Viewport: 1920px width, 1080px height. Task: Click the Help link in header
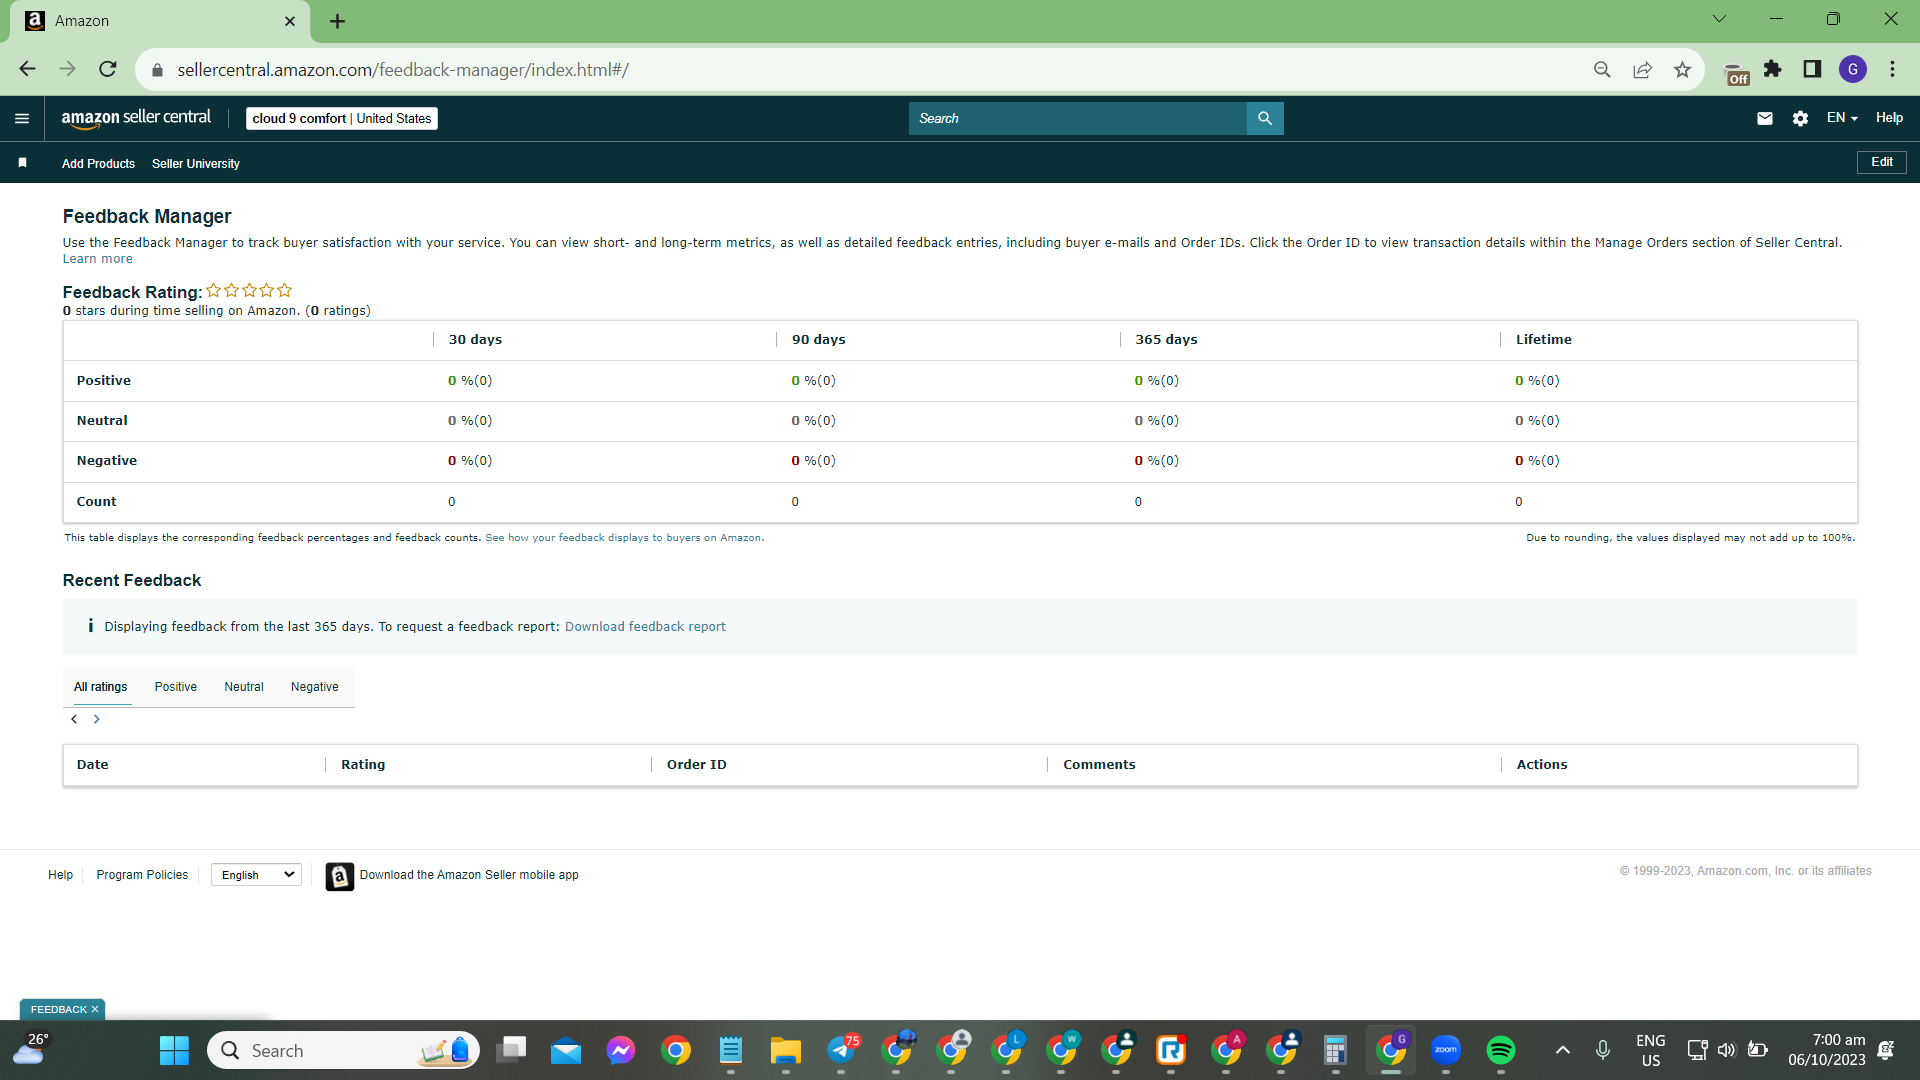[x=1889, y=118]
